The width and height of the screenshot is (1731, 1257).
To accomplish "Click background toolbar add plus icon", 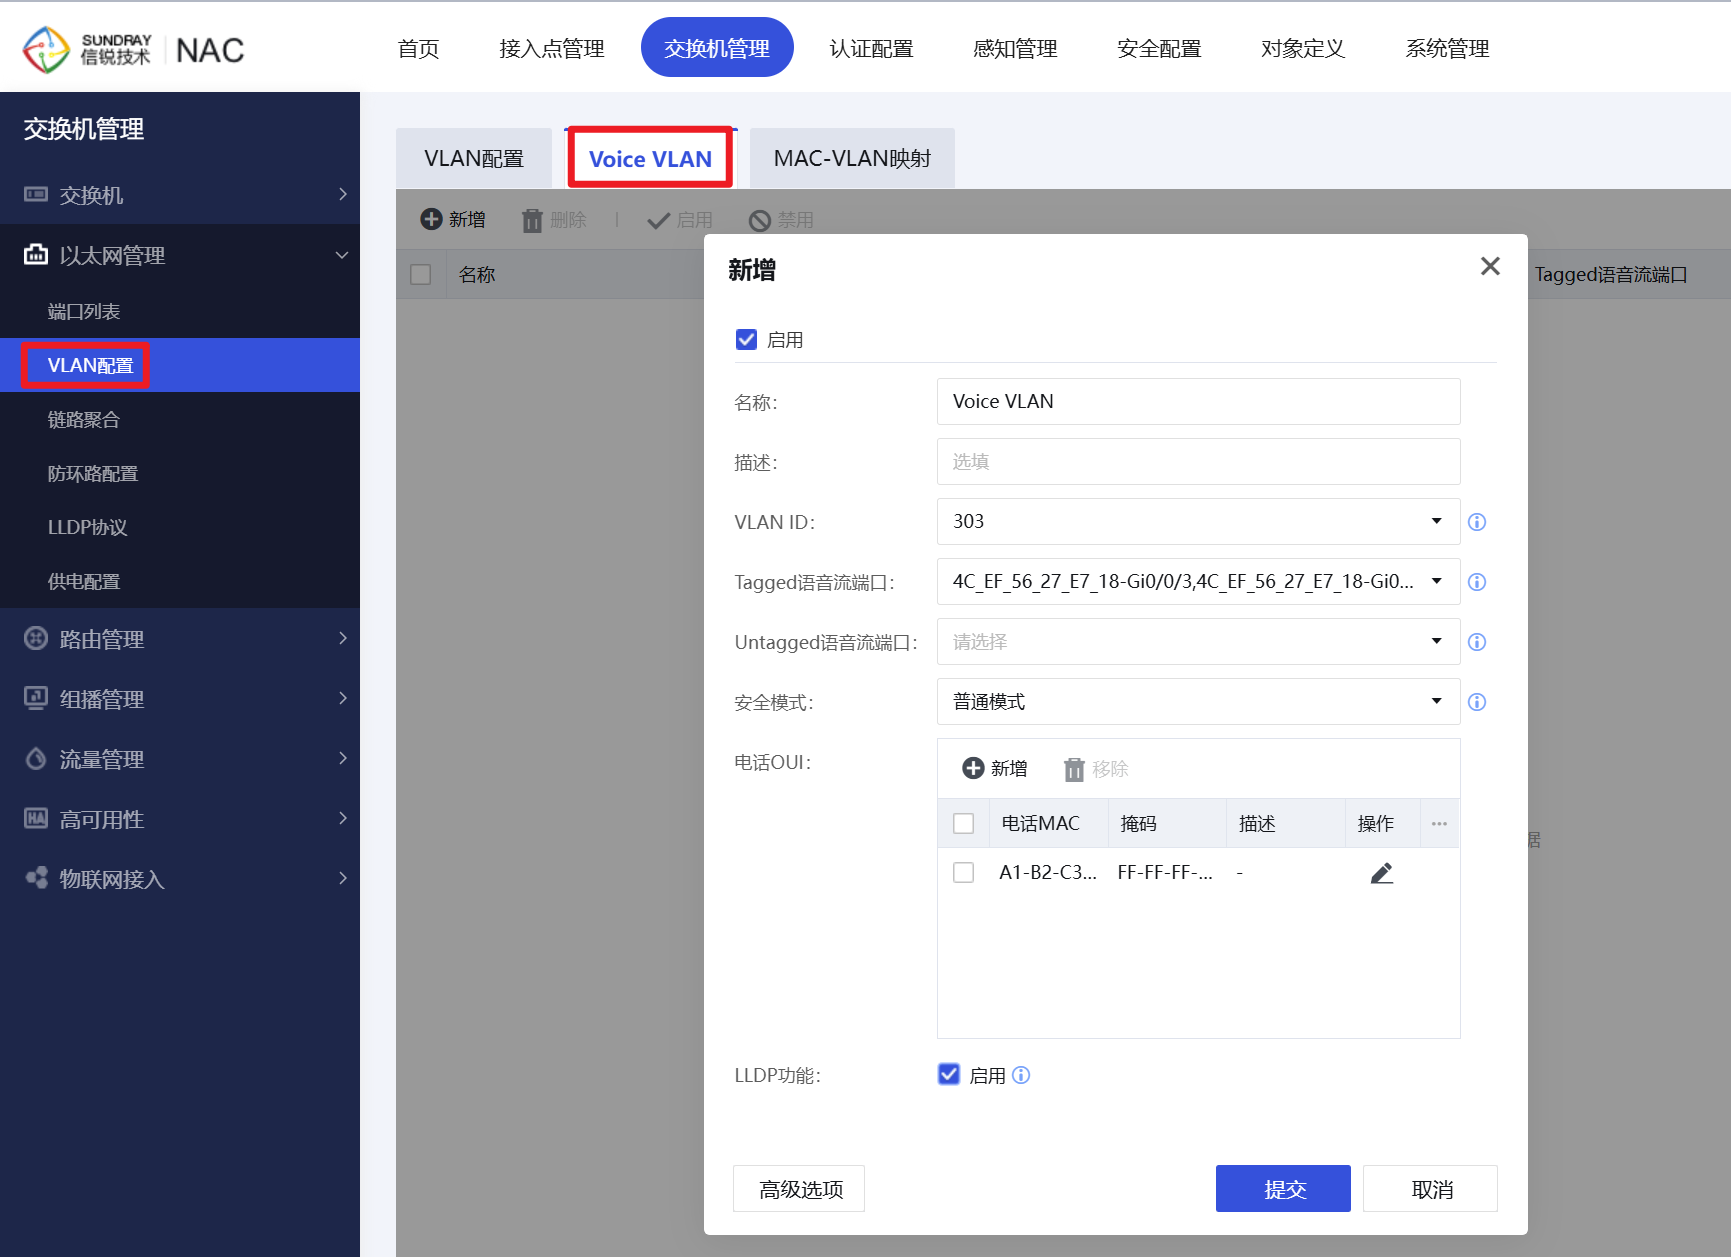I will [431, 219].
